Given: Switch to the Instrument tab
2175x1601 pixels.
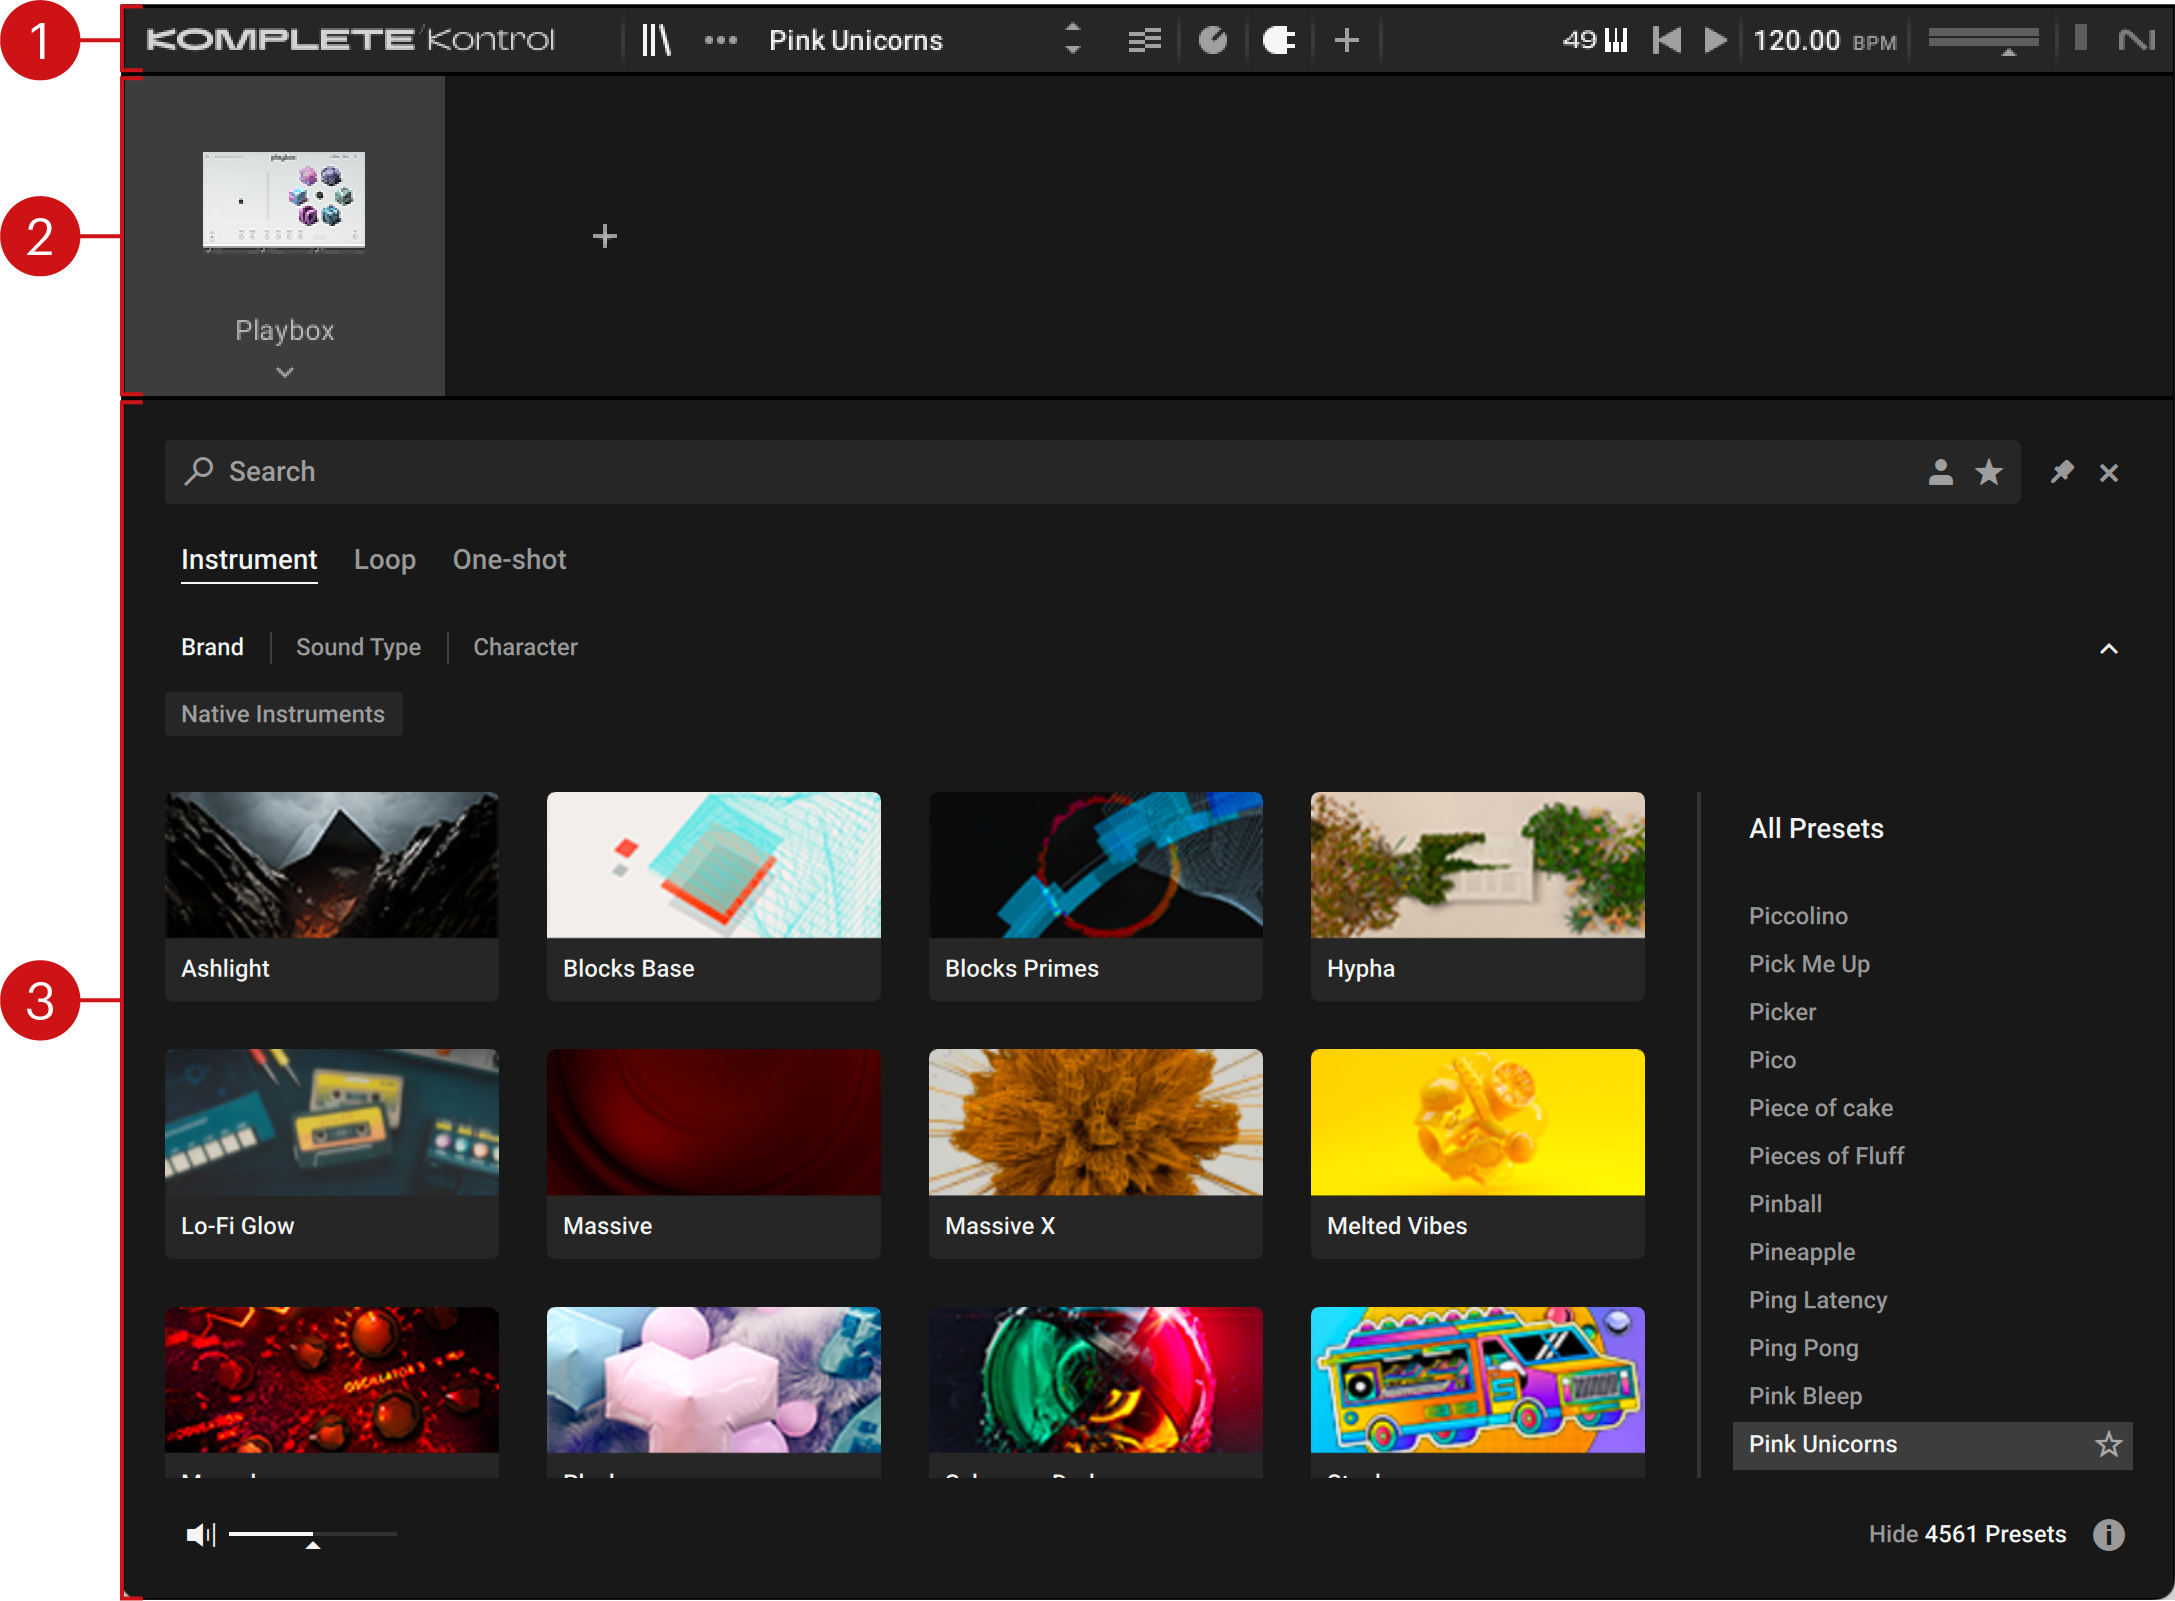Looking at the screenshot, I should tap(249, 560).
